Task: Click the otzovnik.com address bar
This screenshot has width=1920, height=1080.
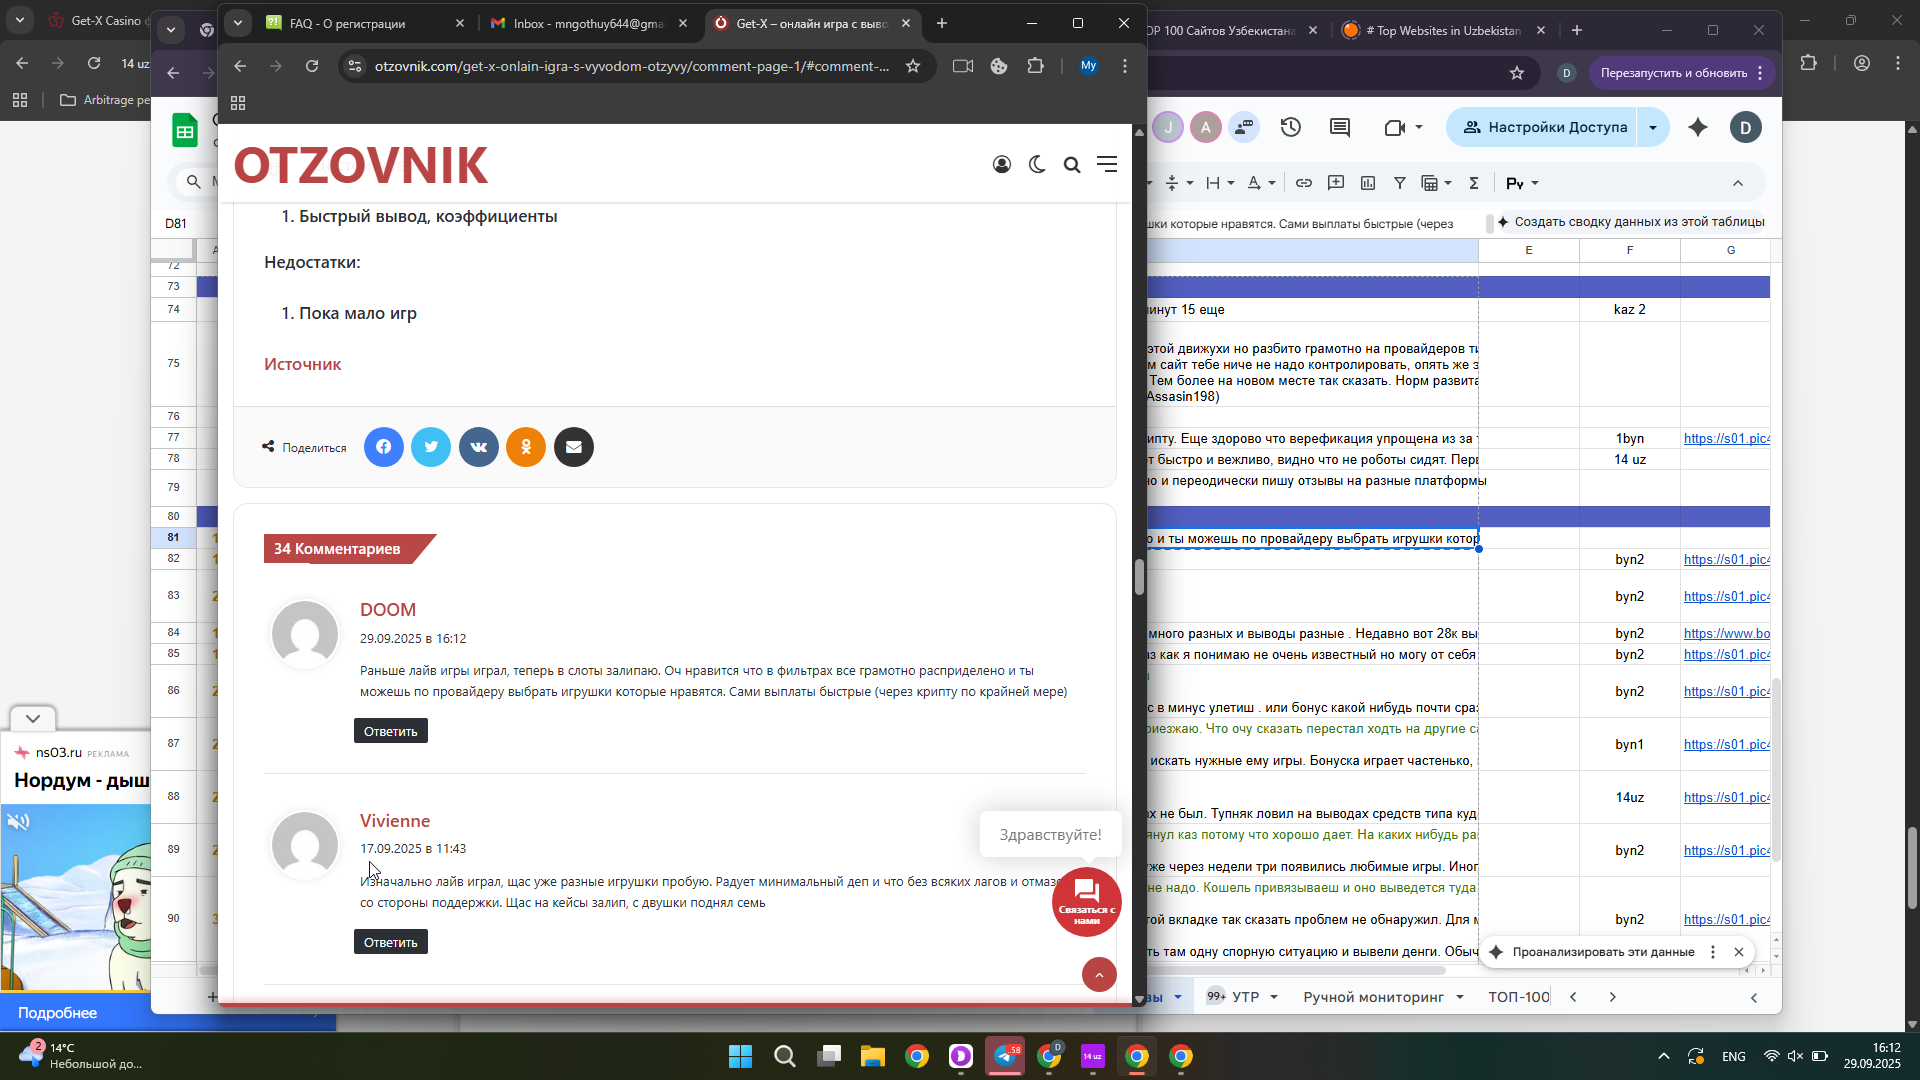Action: [632, 66]
